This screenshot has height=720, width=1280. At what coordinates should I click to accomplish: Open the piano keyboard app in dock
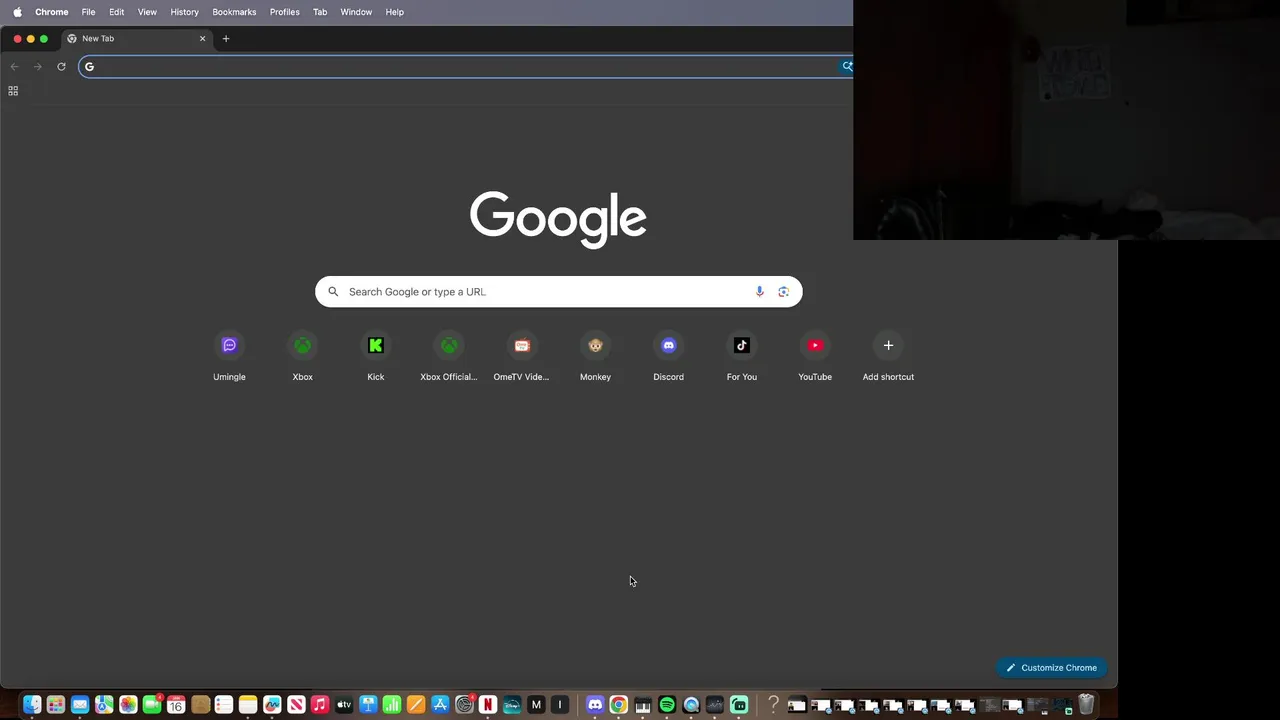click(x=643, y=705)
